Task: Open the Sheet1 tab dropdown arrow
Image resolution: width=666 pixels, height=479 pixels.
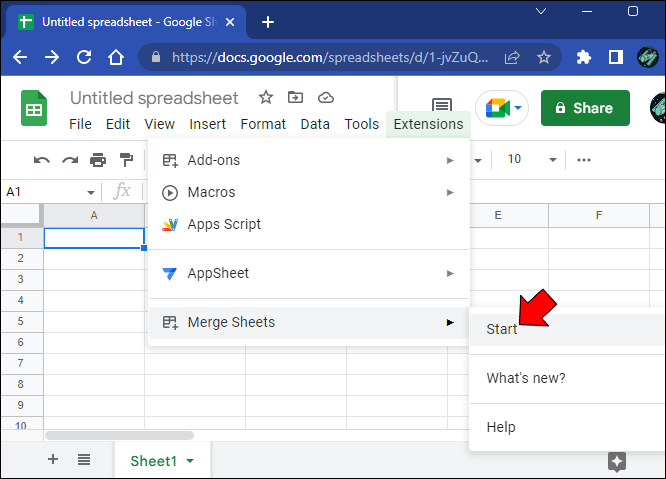Action: tap(190, 461)
